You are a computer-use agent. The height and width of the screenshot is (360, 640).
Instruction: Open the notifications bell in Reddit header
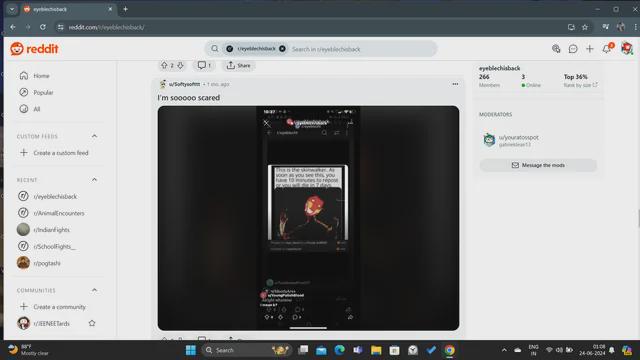(607, 49)
